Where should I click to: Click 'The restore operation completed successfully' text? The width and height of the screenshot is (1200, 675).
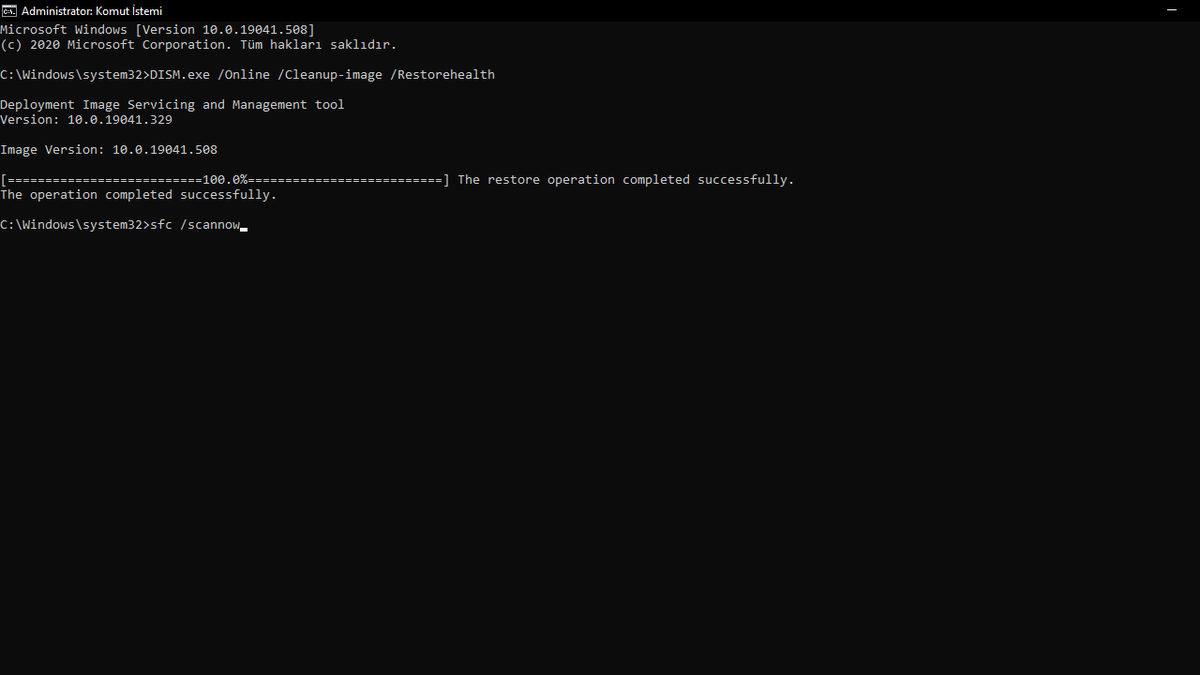(x=625, y=179)
